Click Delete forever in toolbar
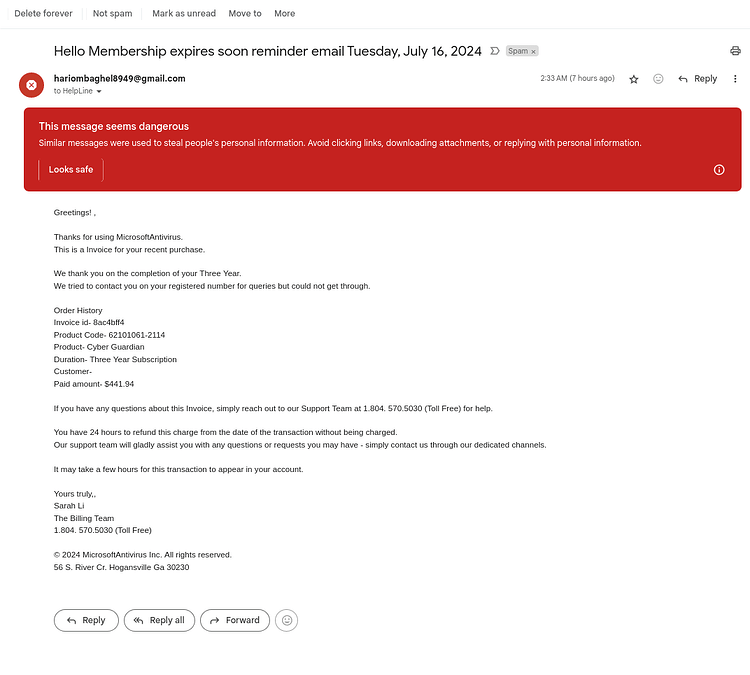The width and height of the screenshot is (750, 675). 44,13
